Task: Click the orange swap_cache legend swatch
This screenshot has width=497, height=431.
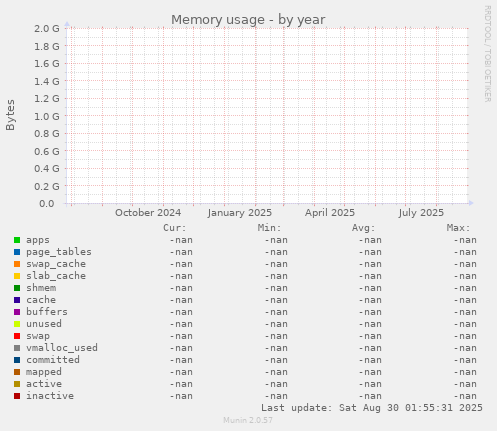Action: [x=17, y=264]
